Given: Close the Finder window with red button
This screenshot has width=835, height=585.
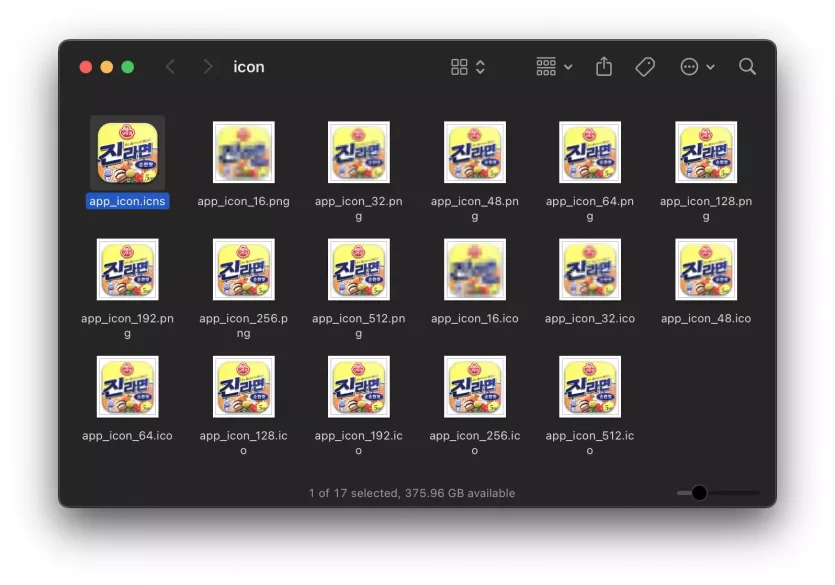Looking at the screenshot, I should click(x=86, y=67).
